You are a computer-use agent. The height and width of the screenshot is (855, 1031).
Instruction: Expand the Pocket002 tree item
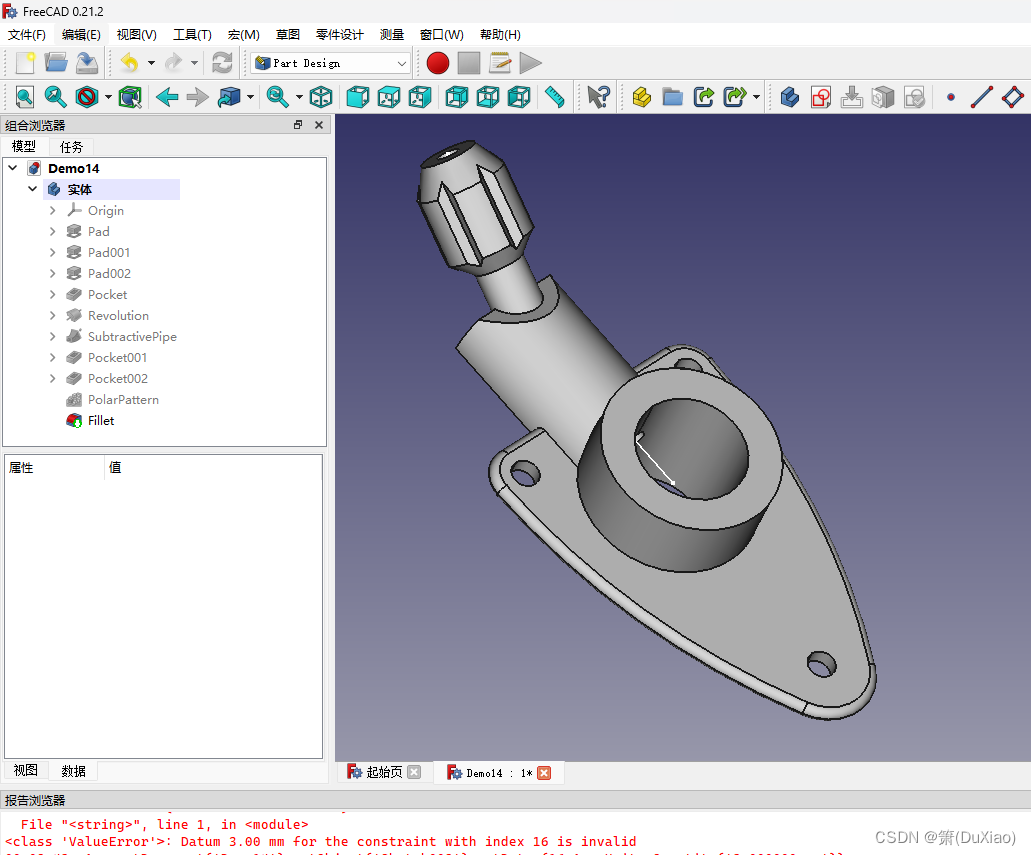tap(53, 379)
